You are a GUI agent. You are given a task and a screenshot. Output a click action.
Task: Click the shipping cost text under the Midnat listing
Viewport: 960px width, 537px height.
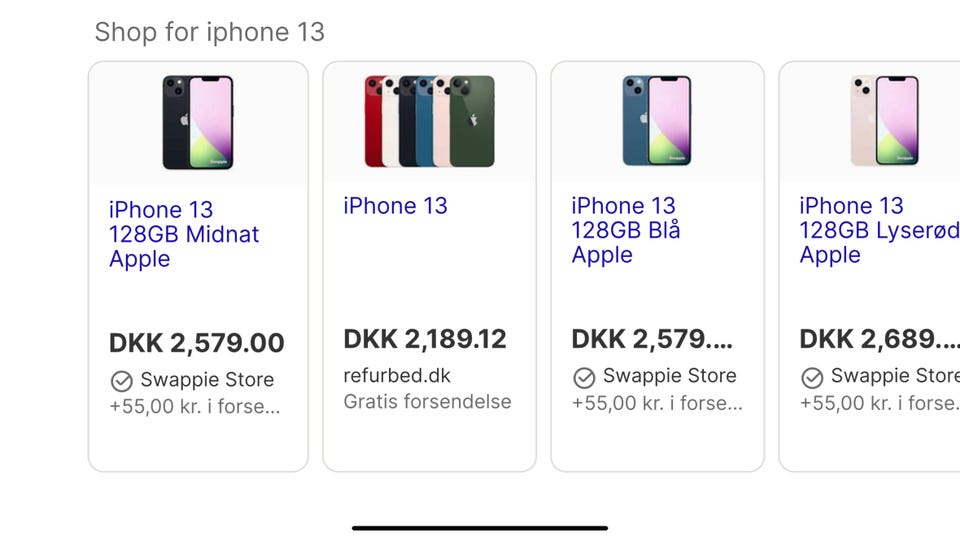point(194,407)
